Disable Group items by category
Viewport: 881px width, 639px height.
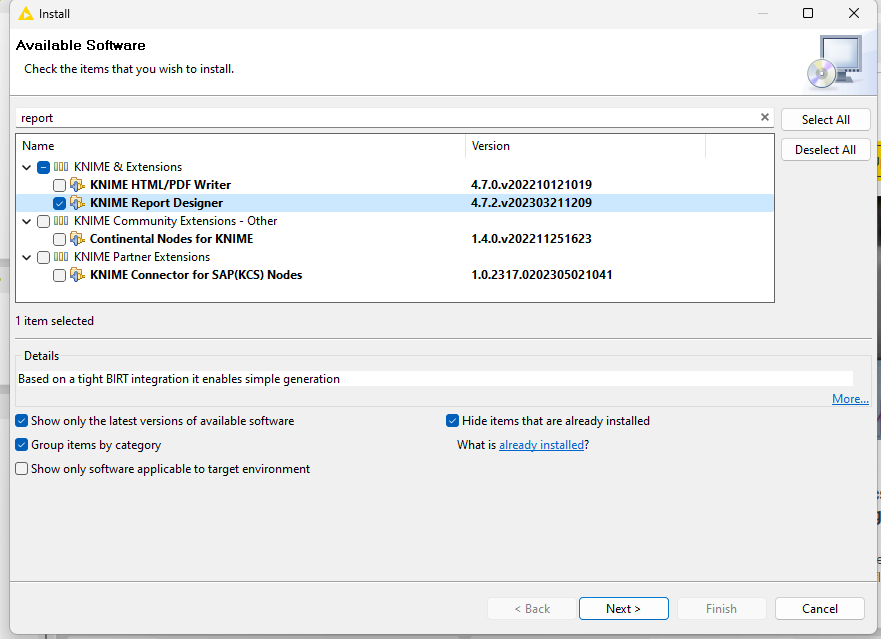click(22, 445)
